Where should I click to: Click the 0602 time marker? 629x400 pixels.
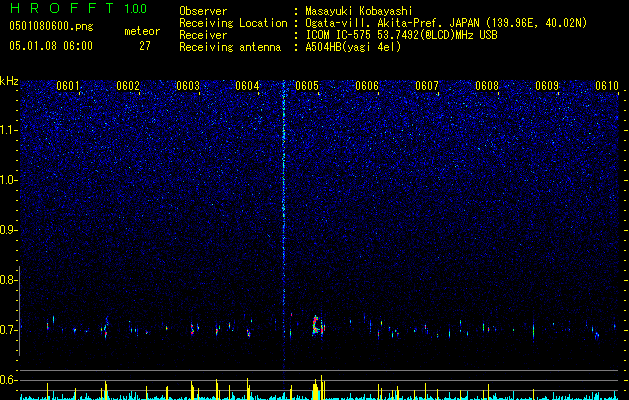pyautogui.click(x=128, y=86)
